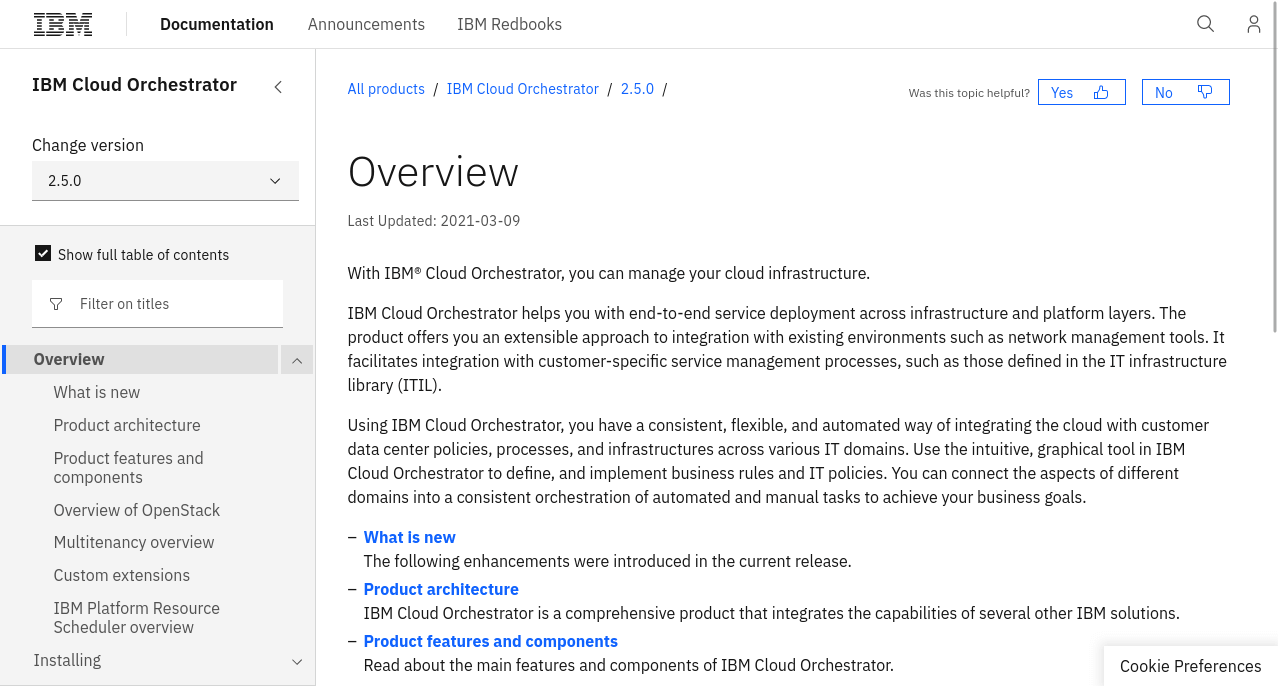The image size is (1278, 686).
Task: Open the search panel
Action: (x=1205, y=23)
